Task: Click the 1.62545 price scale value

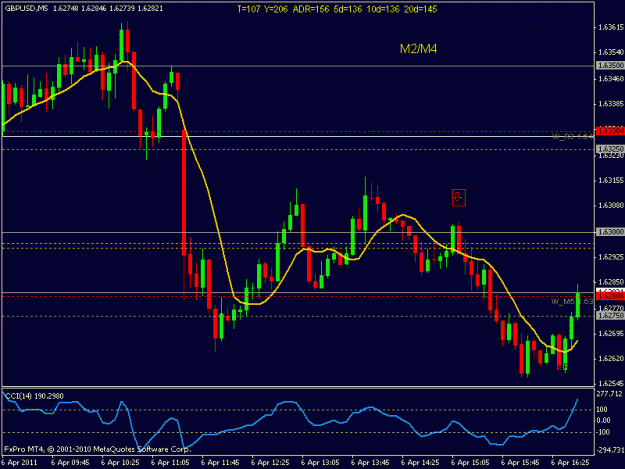Action: tap(611, 384)
